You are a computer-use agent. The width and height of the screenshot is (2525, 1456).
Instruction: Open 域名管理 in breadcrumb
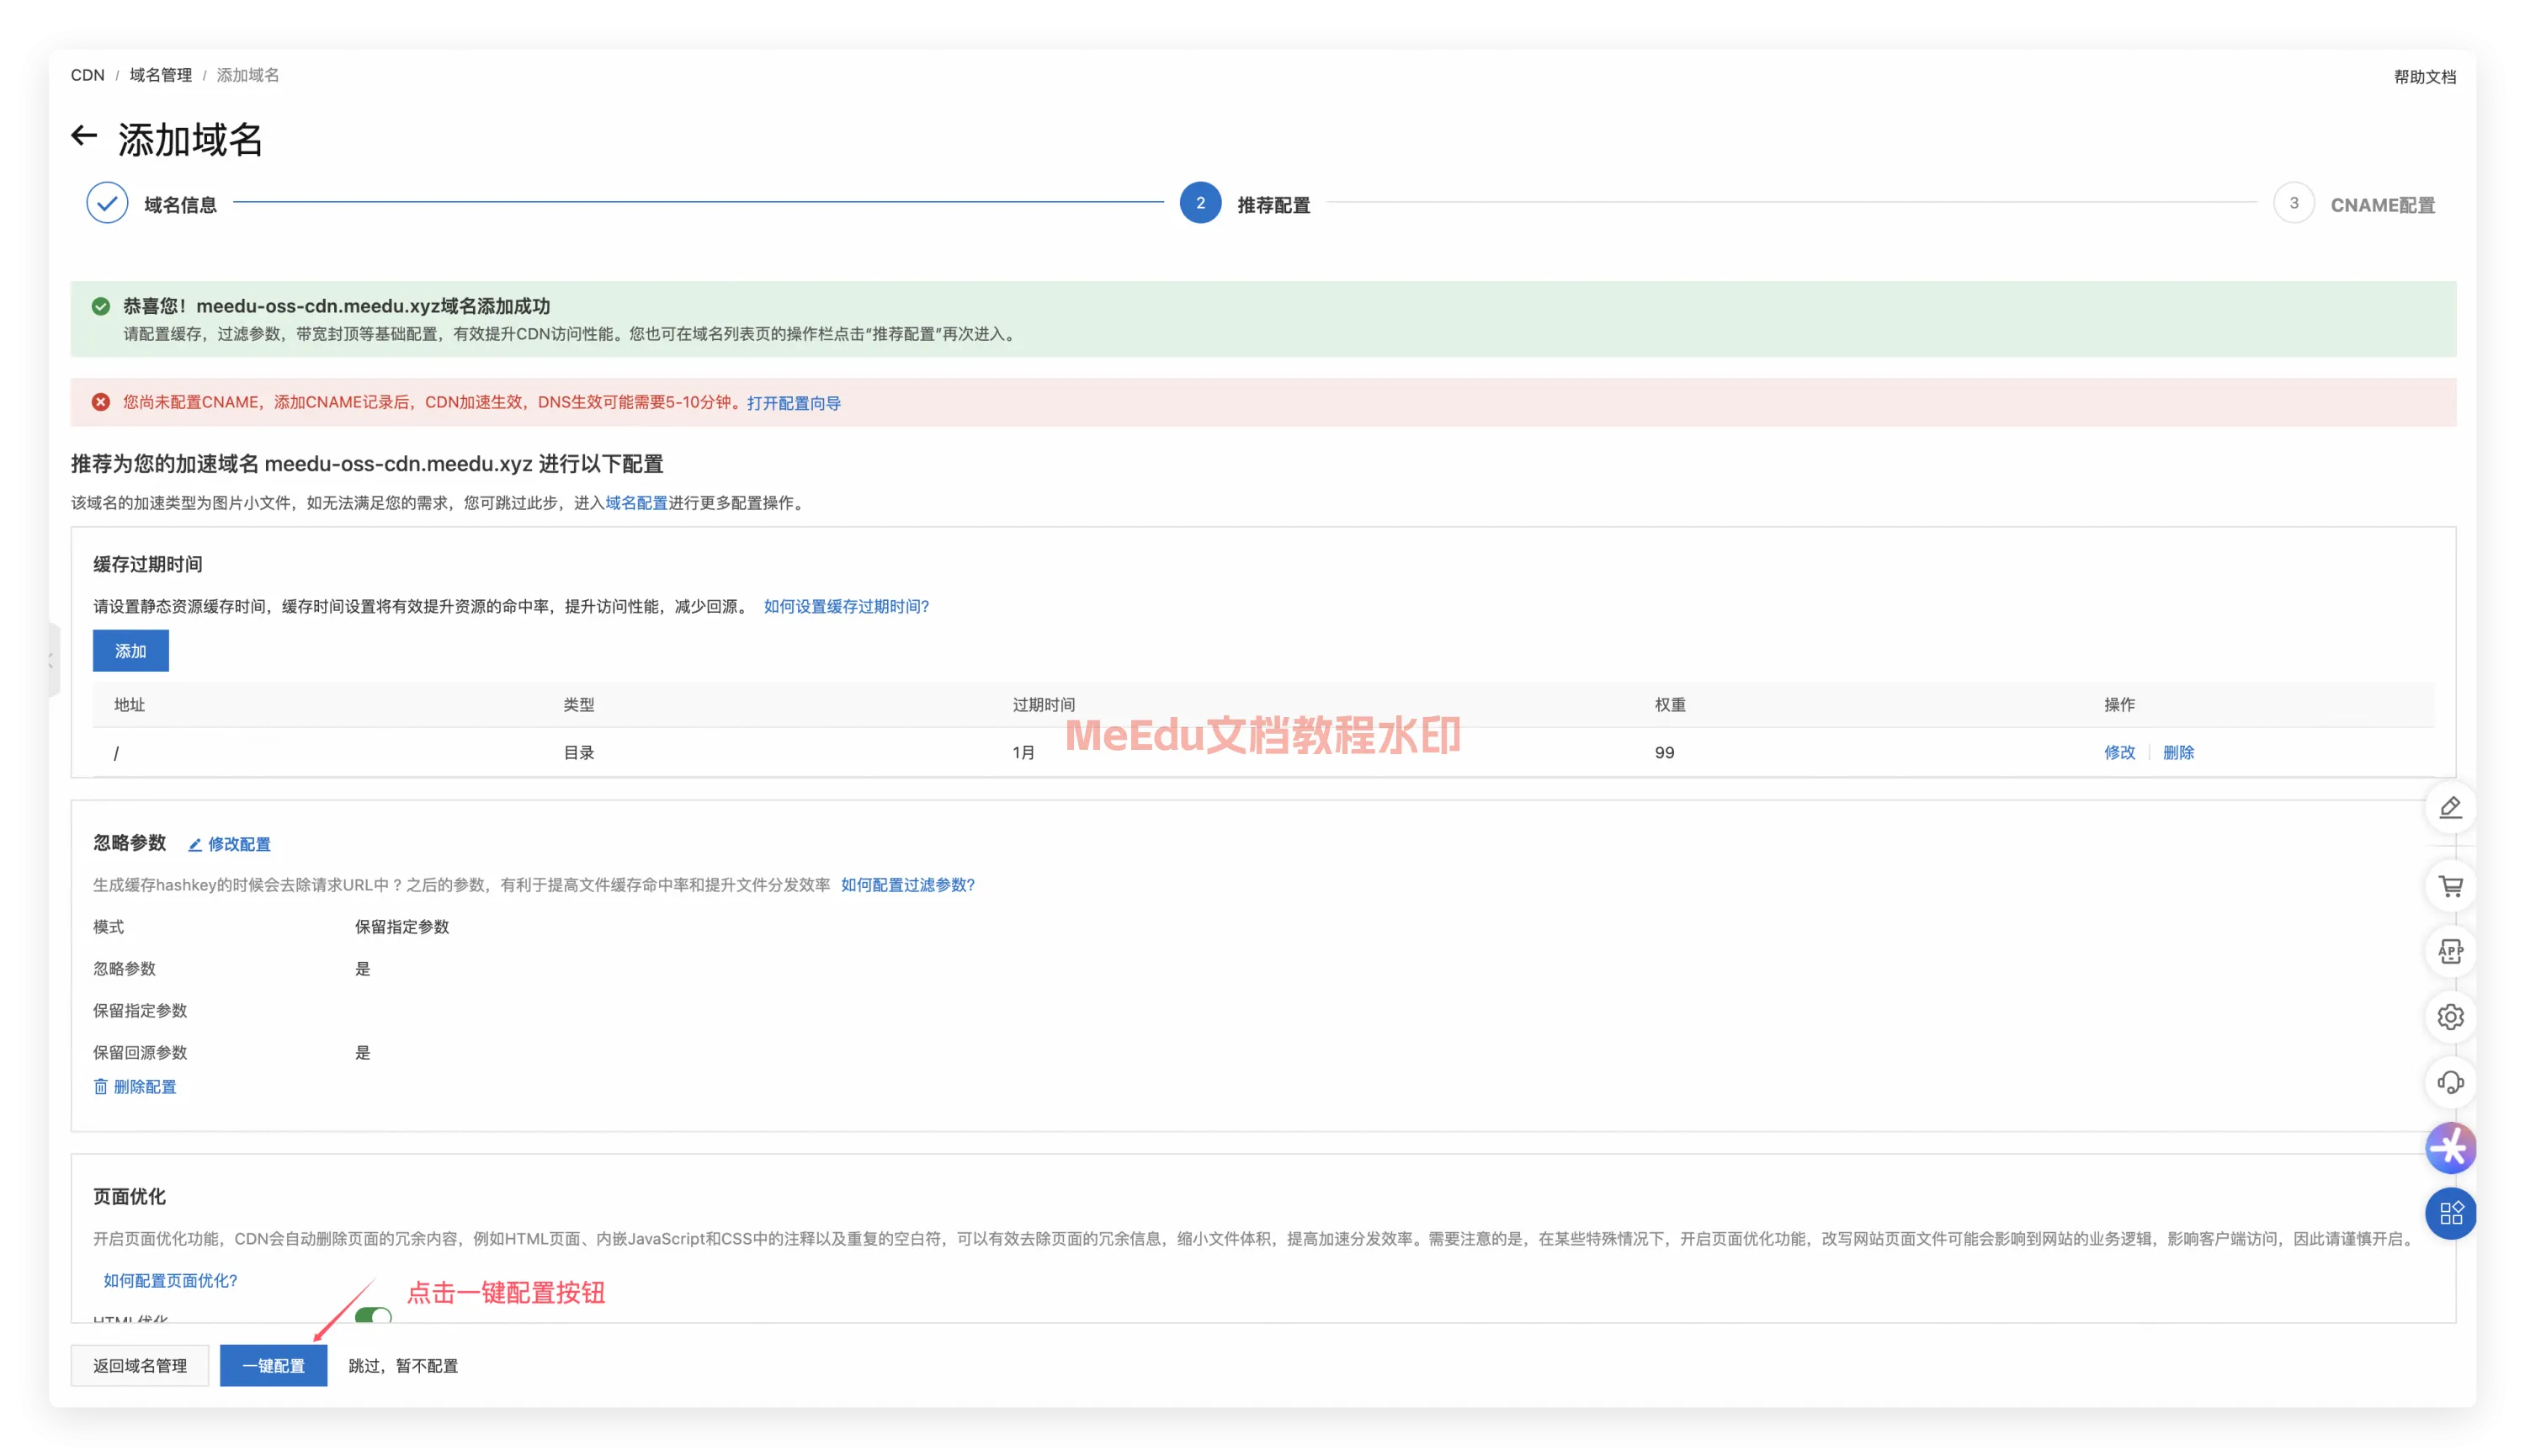(x=160, y=75)
